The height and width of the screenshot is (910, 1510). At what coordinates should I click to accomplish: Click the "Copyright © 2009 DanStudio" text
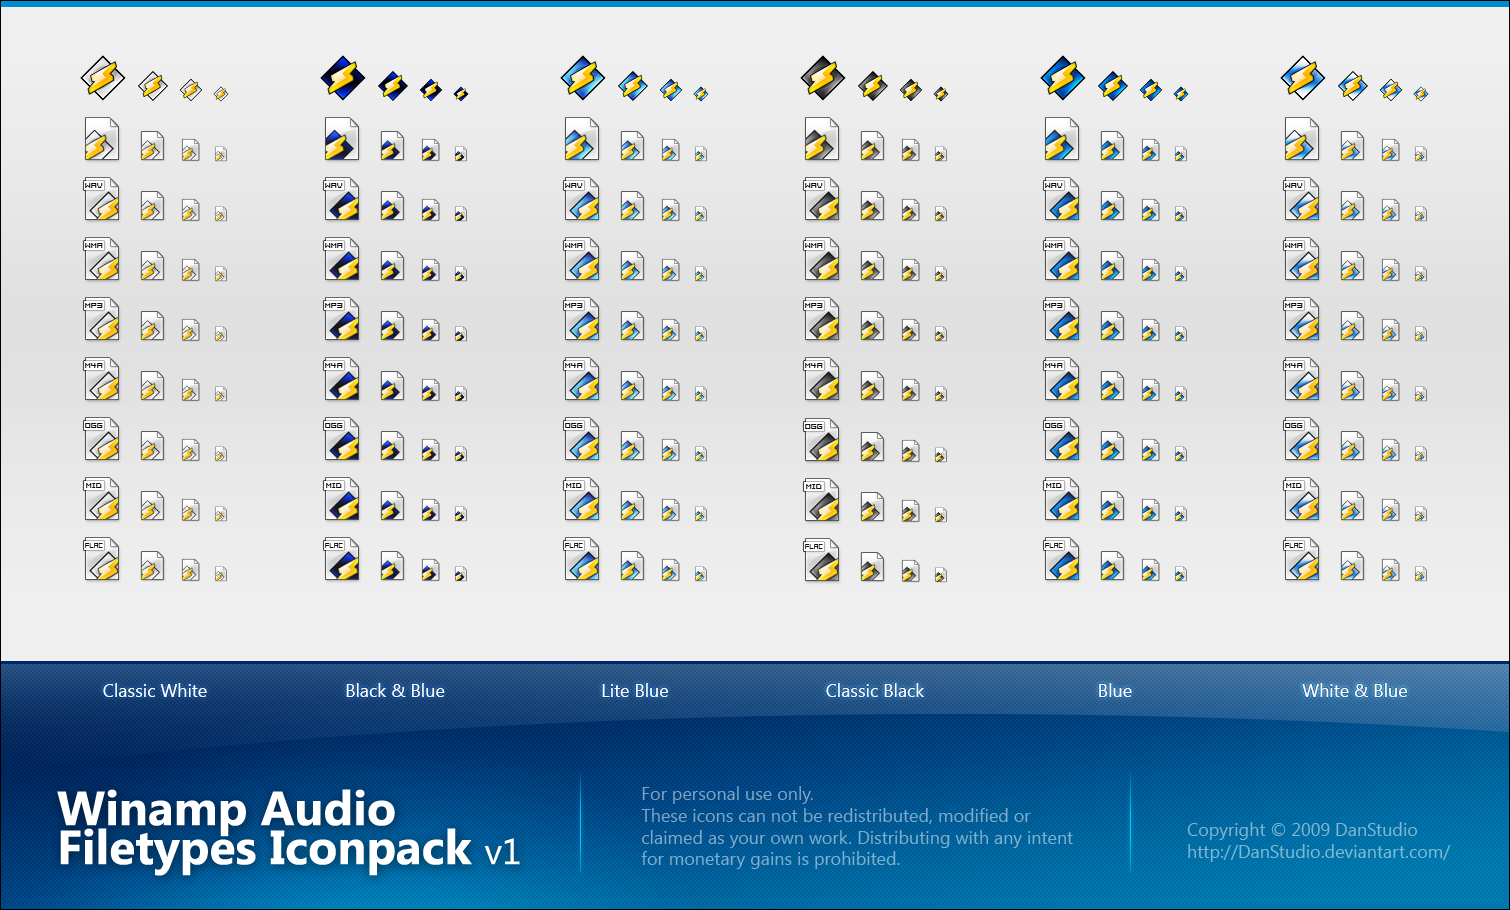pos(1302,830)
